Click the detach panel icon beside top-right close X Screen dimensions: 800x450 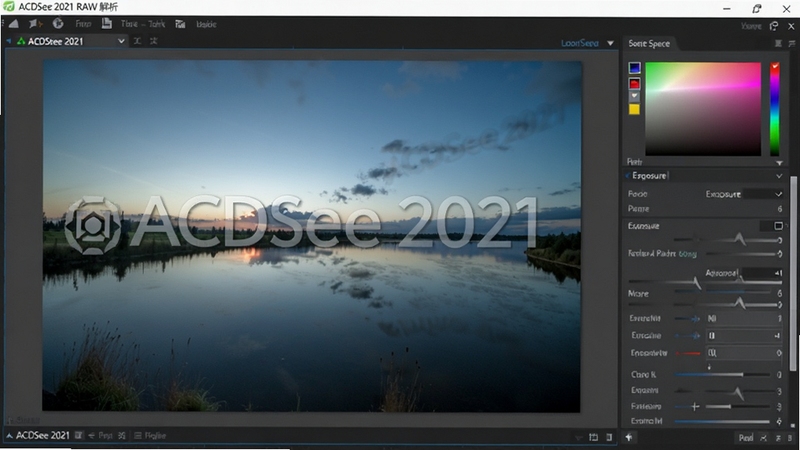pos(774,26)
